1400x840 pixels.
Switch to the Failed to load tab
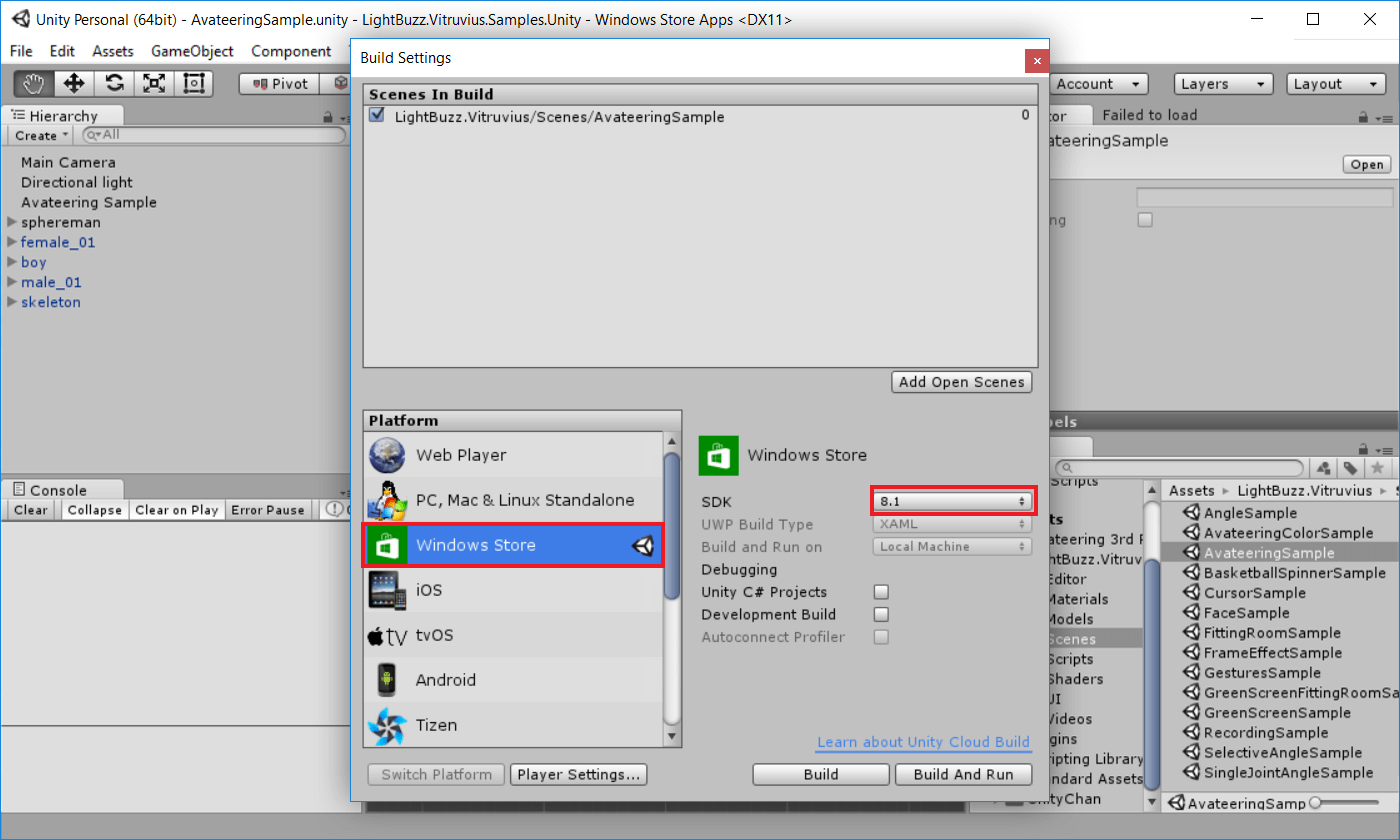click(1149, 115)
